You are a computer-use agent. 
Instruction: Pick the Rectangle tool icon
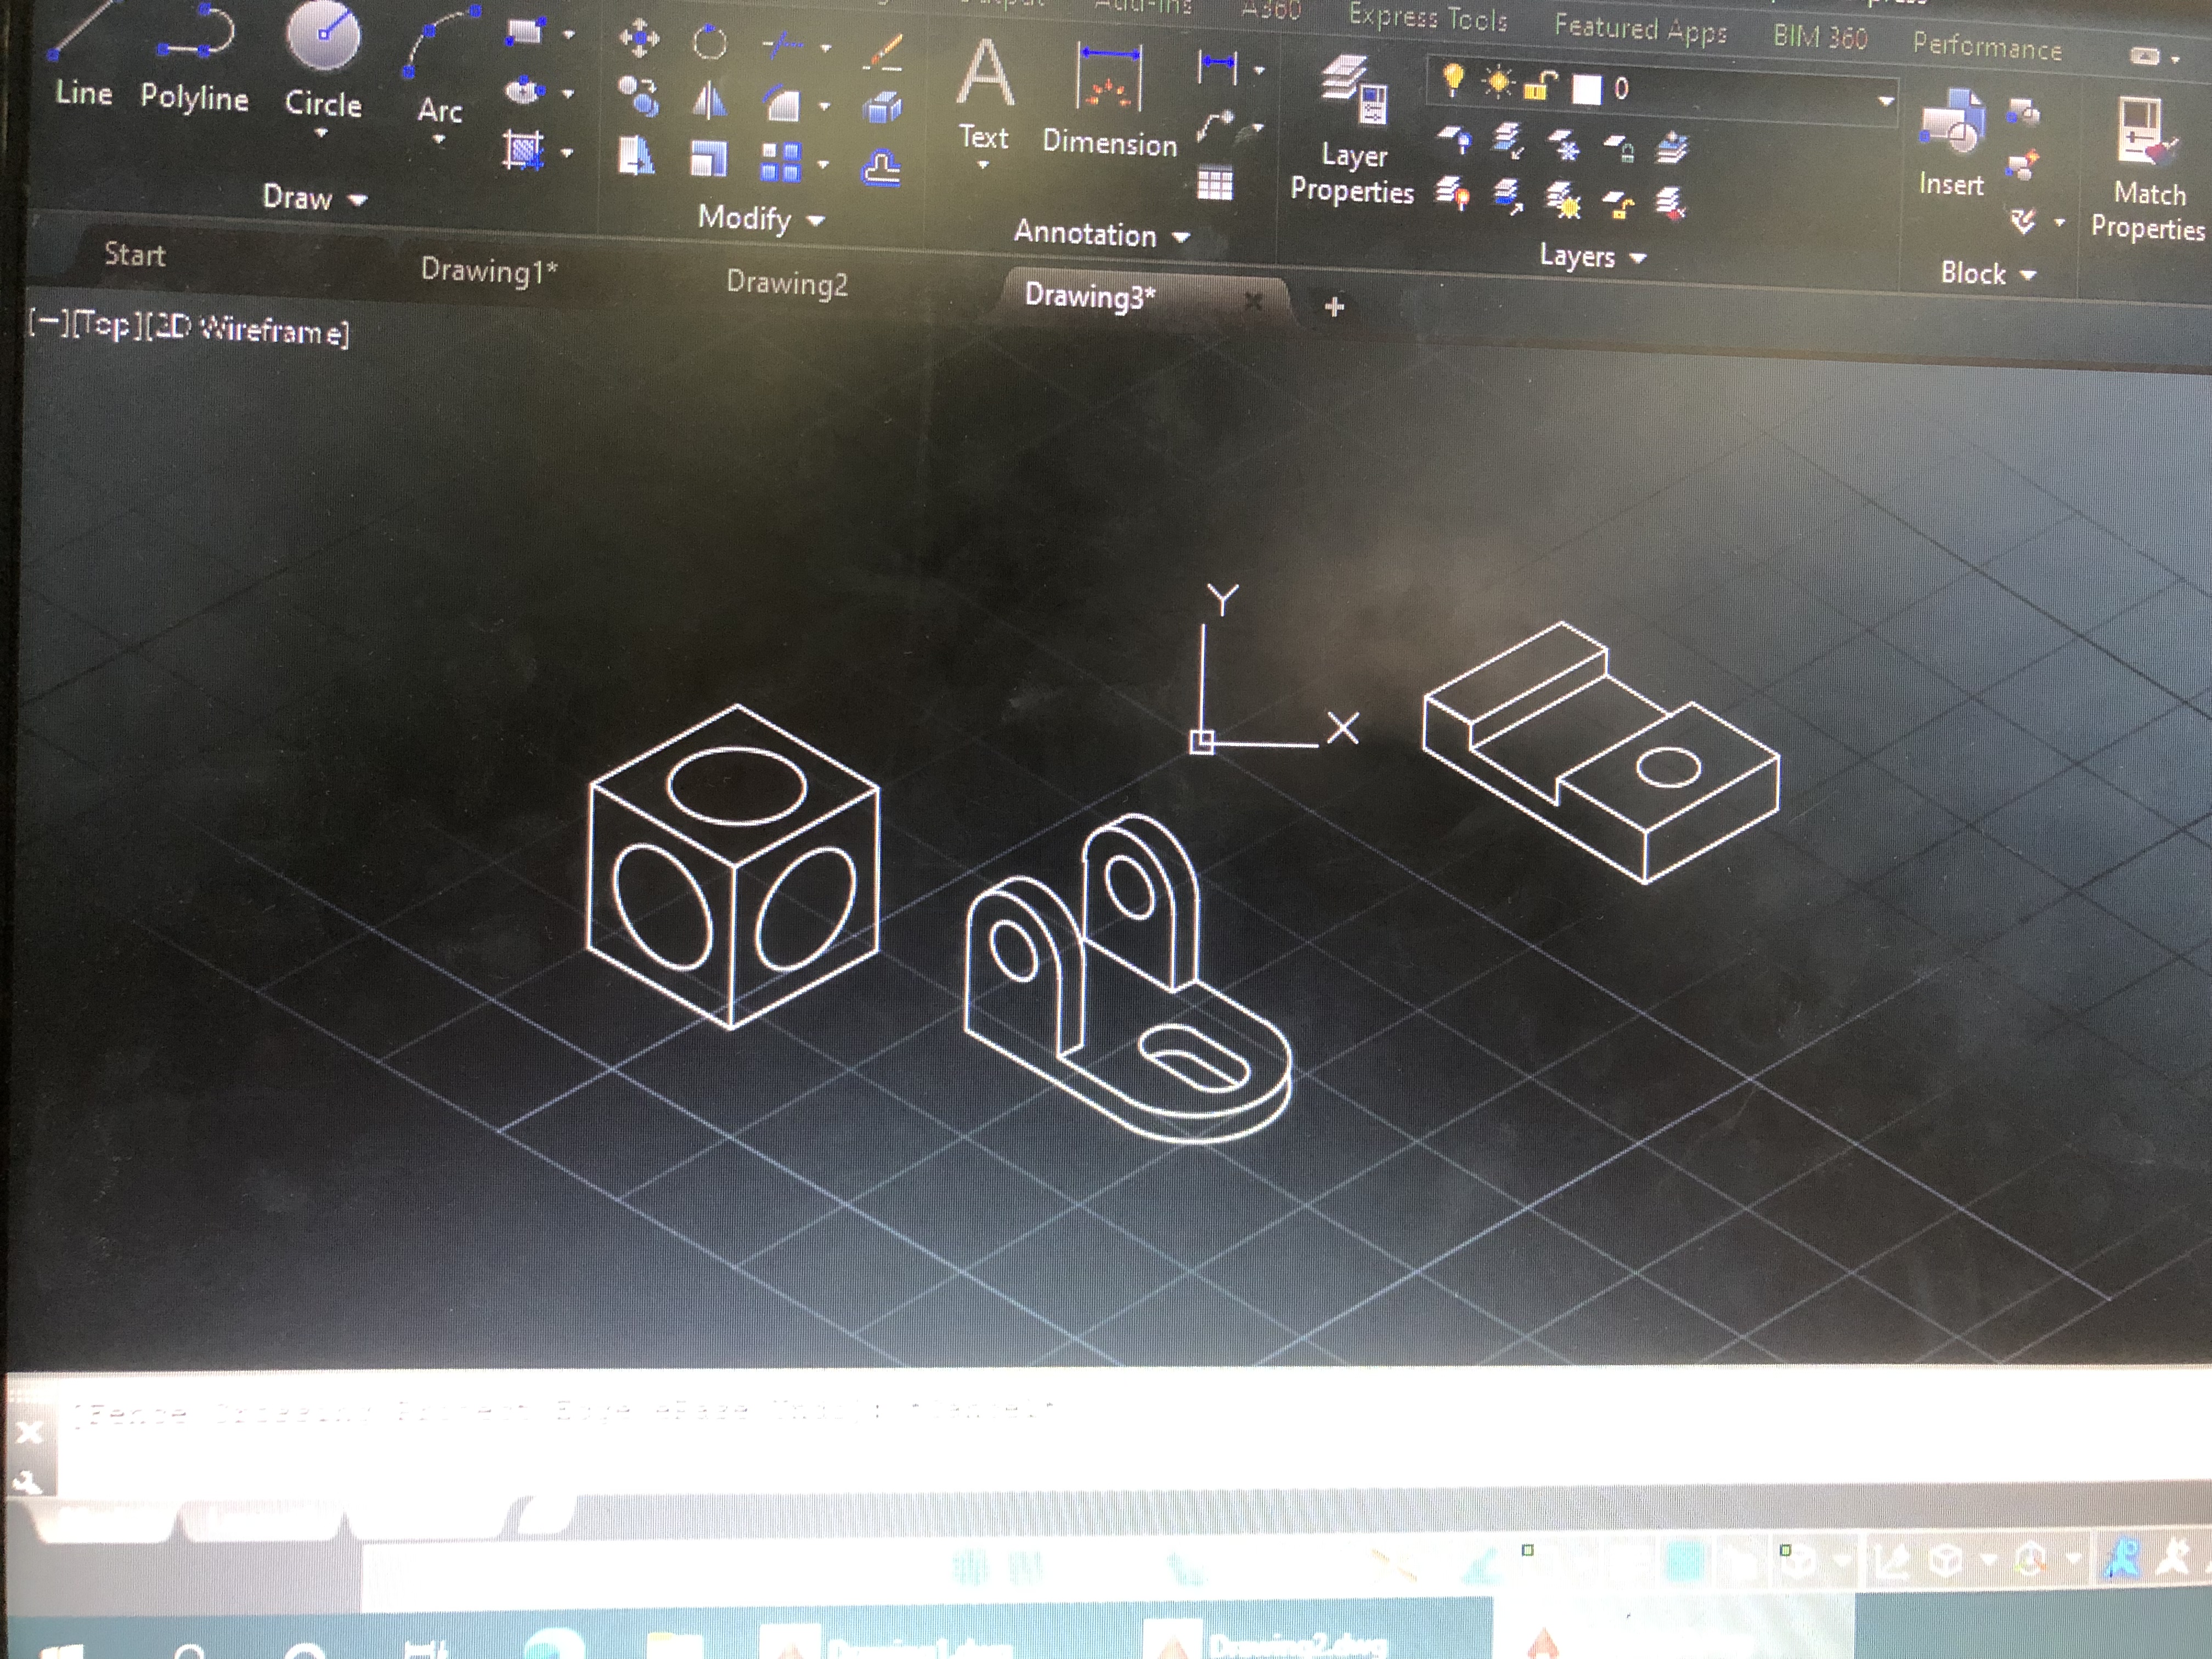click(x=525, y=32)
